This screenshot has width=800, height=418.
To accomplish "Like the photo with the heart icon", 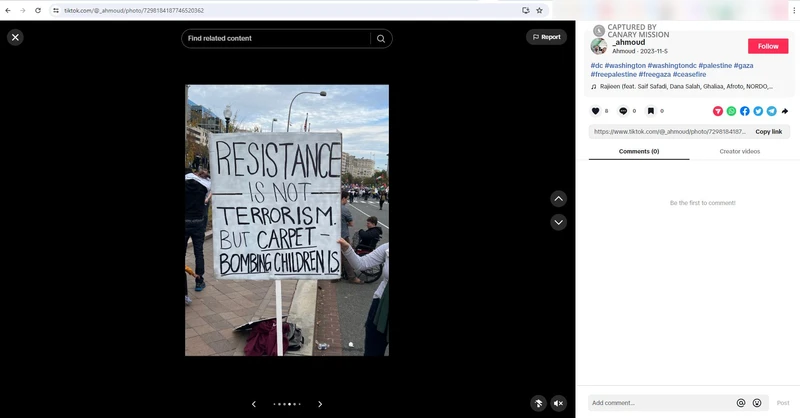I will [596, 111].
